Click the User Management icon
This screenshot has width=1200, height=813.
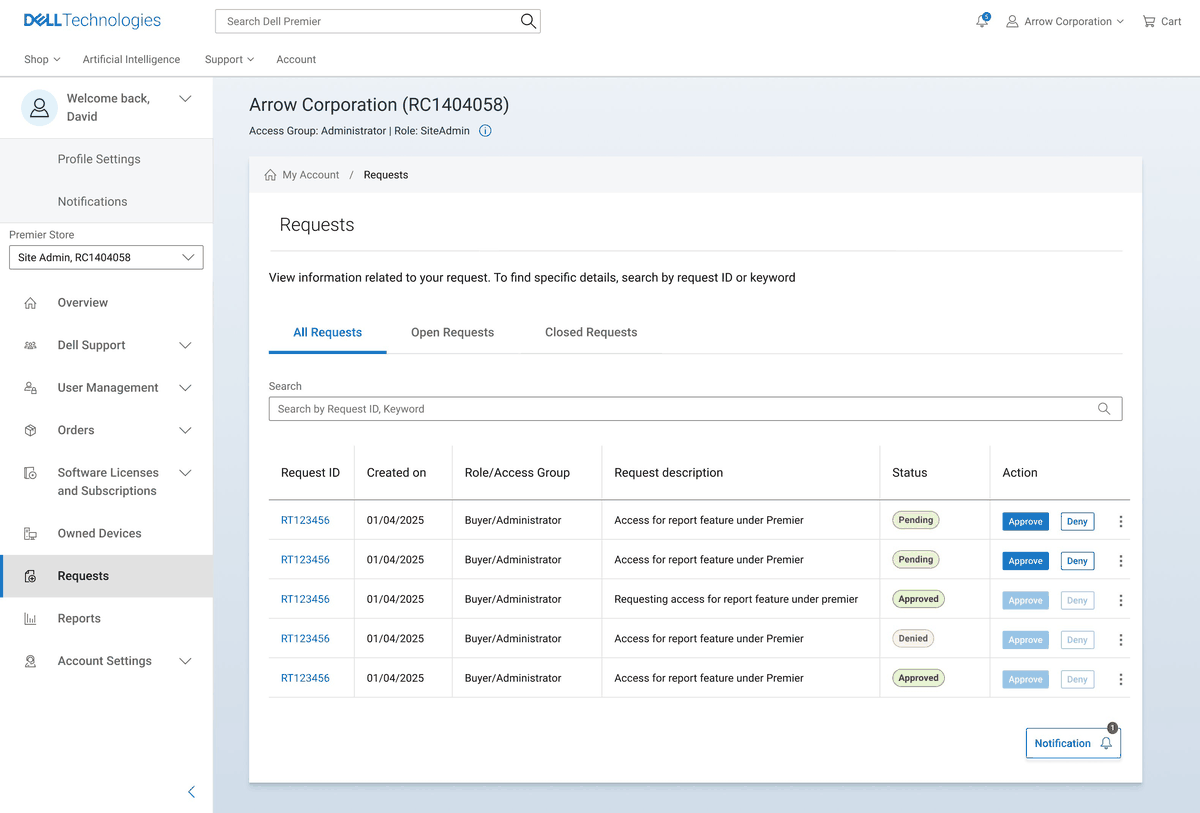[30, 388]
